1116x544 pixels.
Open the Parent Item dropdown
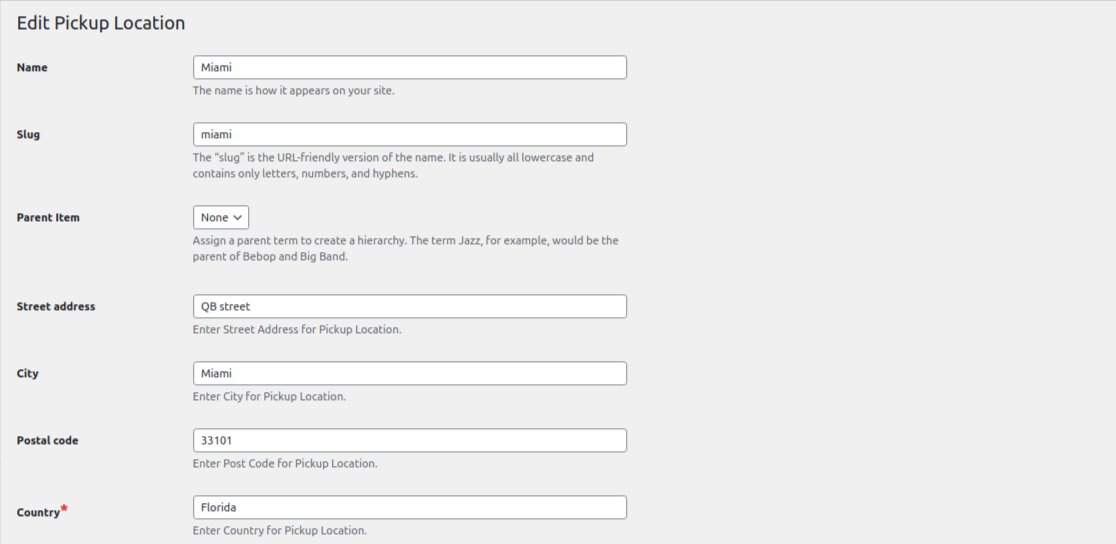click(x=221, y=217)
